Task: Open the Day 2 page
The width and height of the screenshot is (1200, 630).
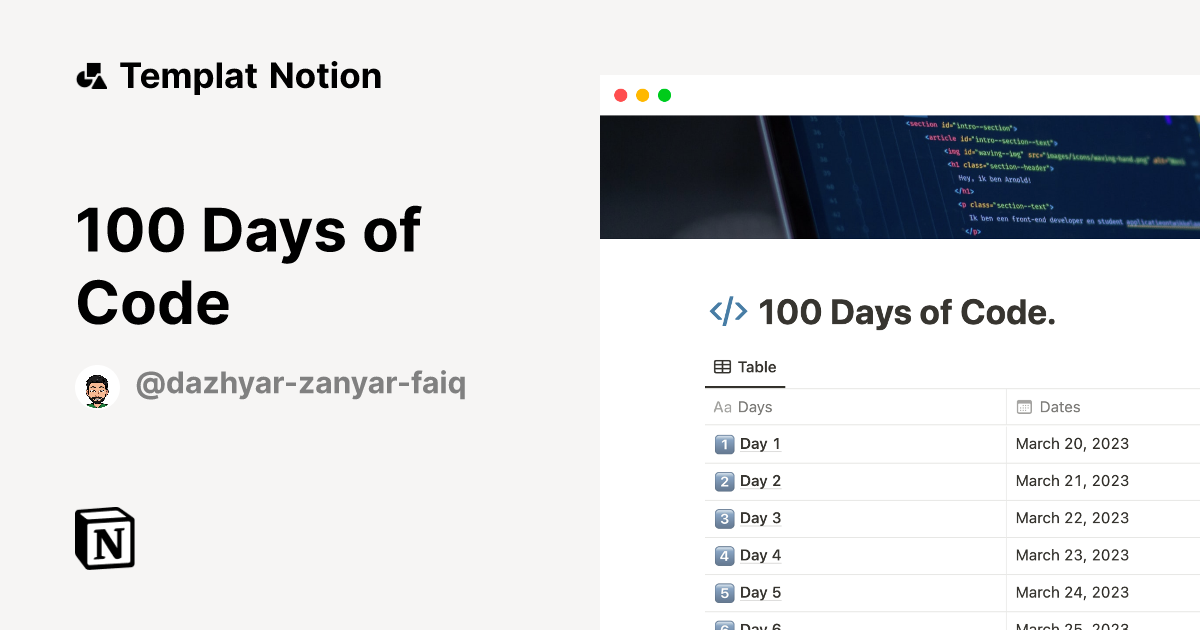Action: pyautogui.click(x=760, y=481)
